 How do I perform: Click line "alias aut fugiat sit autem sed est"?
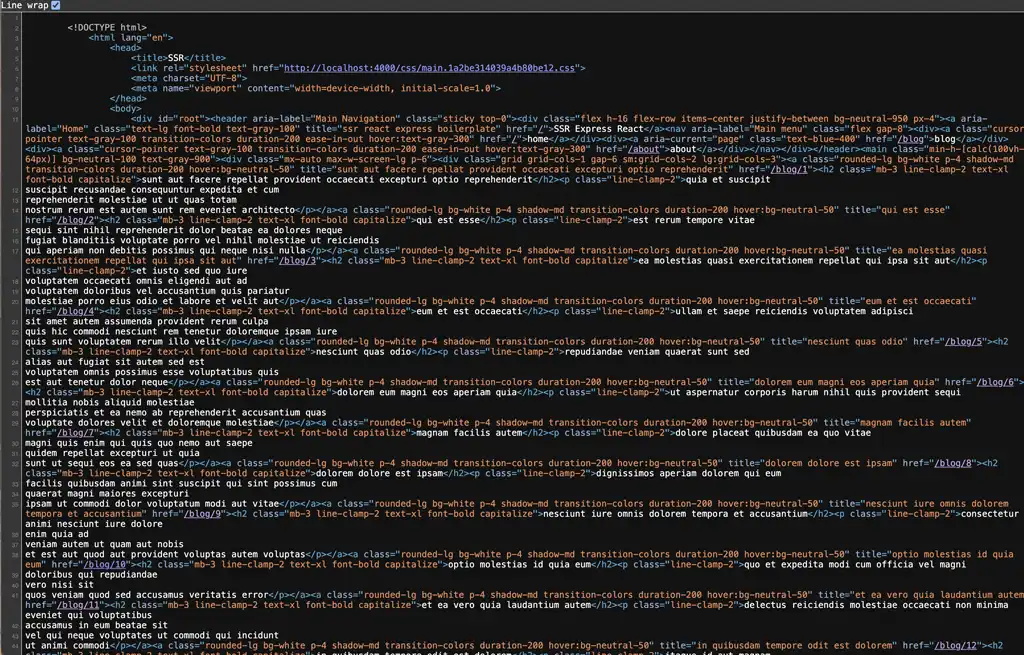(115, 362)
